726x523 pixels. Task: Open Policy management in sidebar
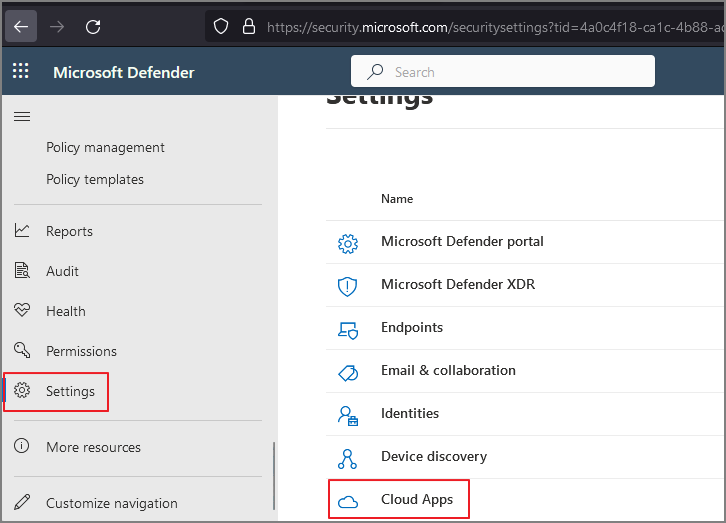(105, 147)
